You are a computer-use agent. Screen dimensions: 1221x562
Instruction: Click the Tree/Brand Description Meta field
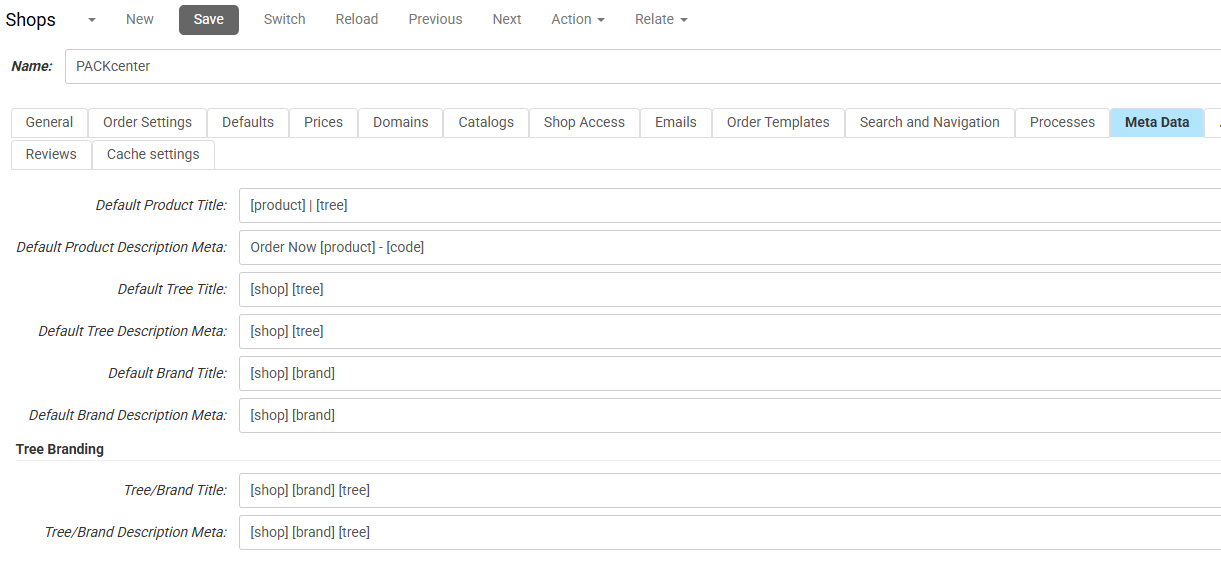click(x=728, y=532)
